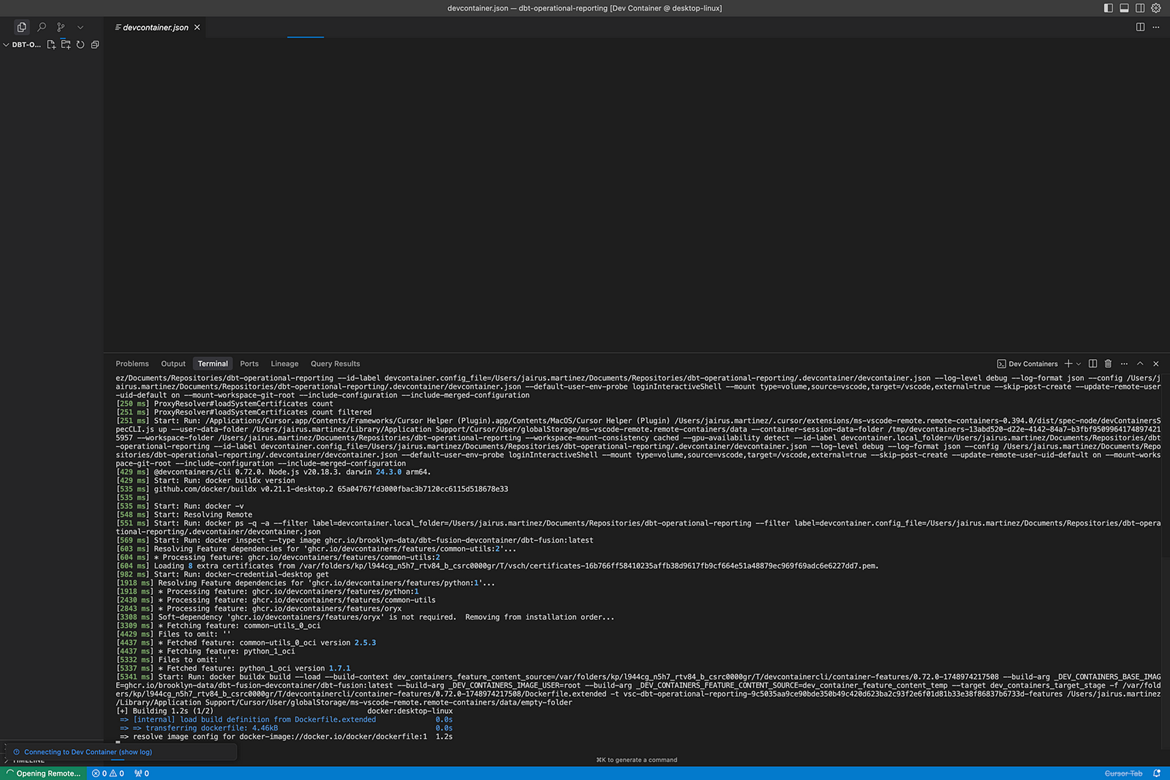Select the Source Control icon
The height and width of the screenshot is (780, 1170).
click(x=61, y=27)
